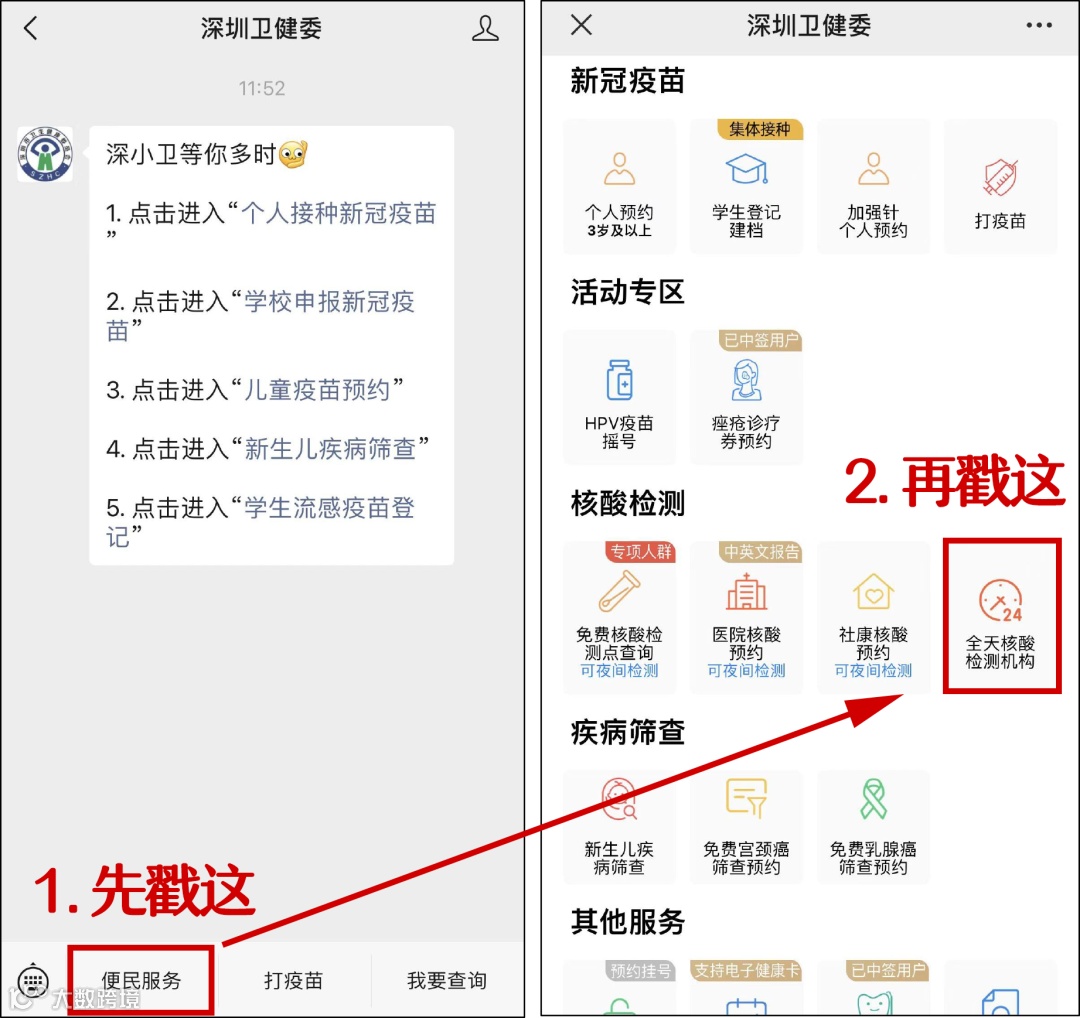Open the 我要查询 bottom menu

point(446,980)
